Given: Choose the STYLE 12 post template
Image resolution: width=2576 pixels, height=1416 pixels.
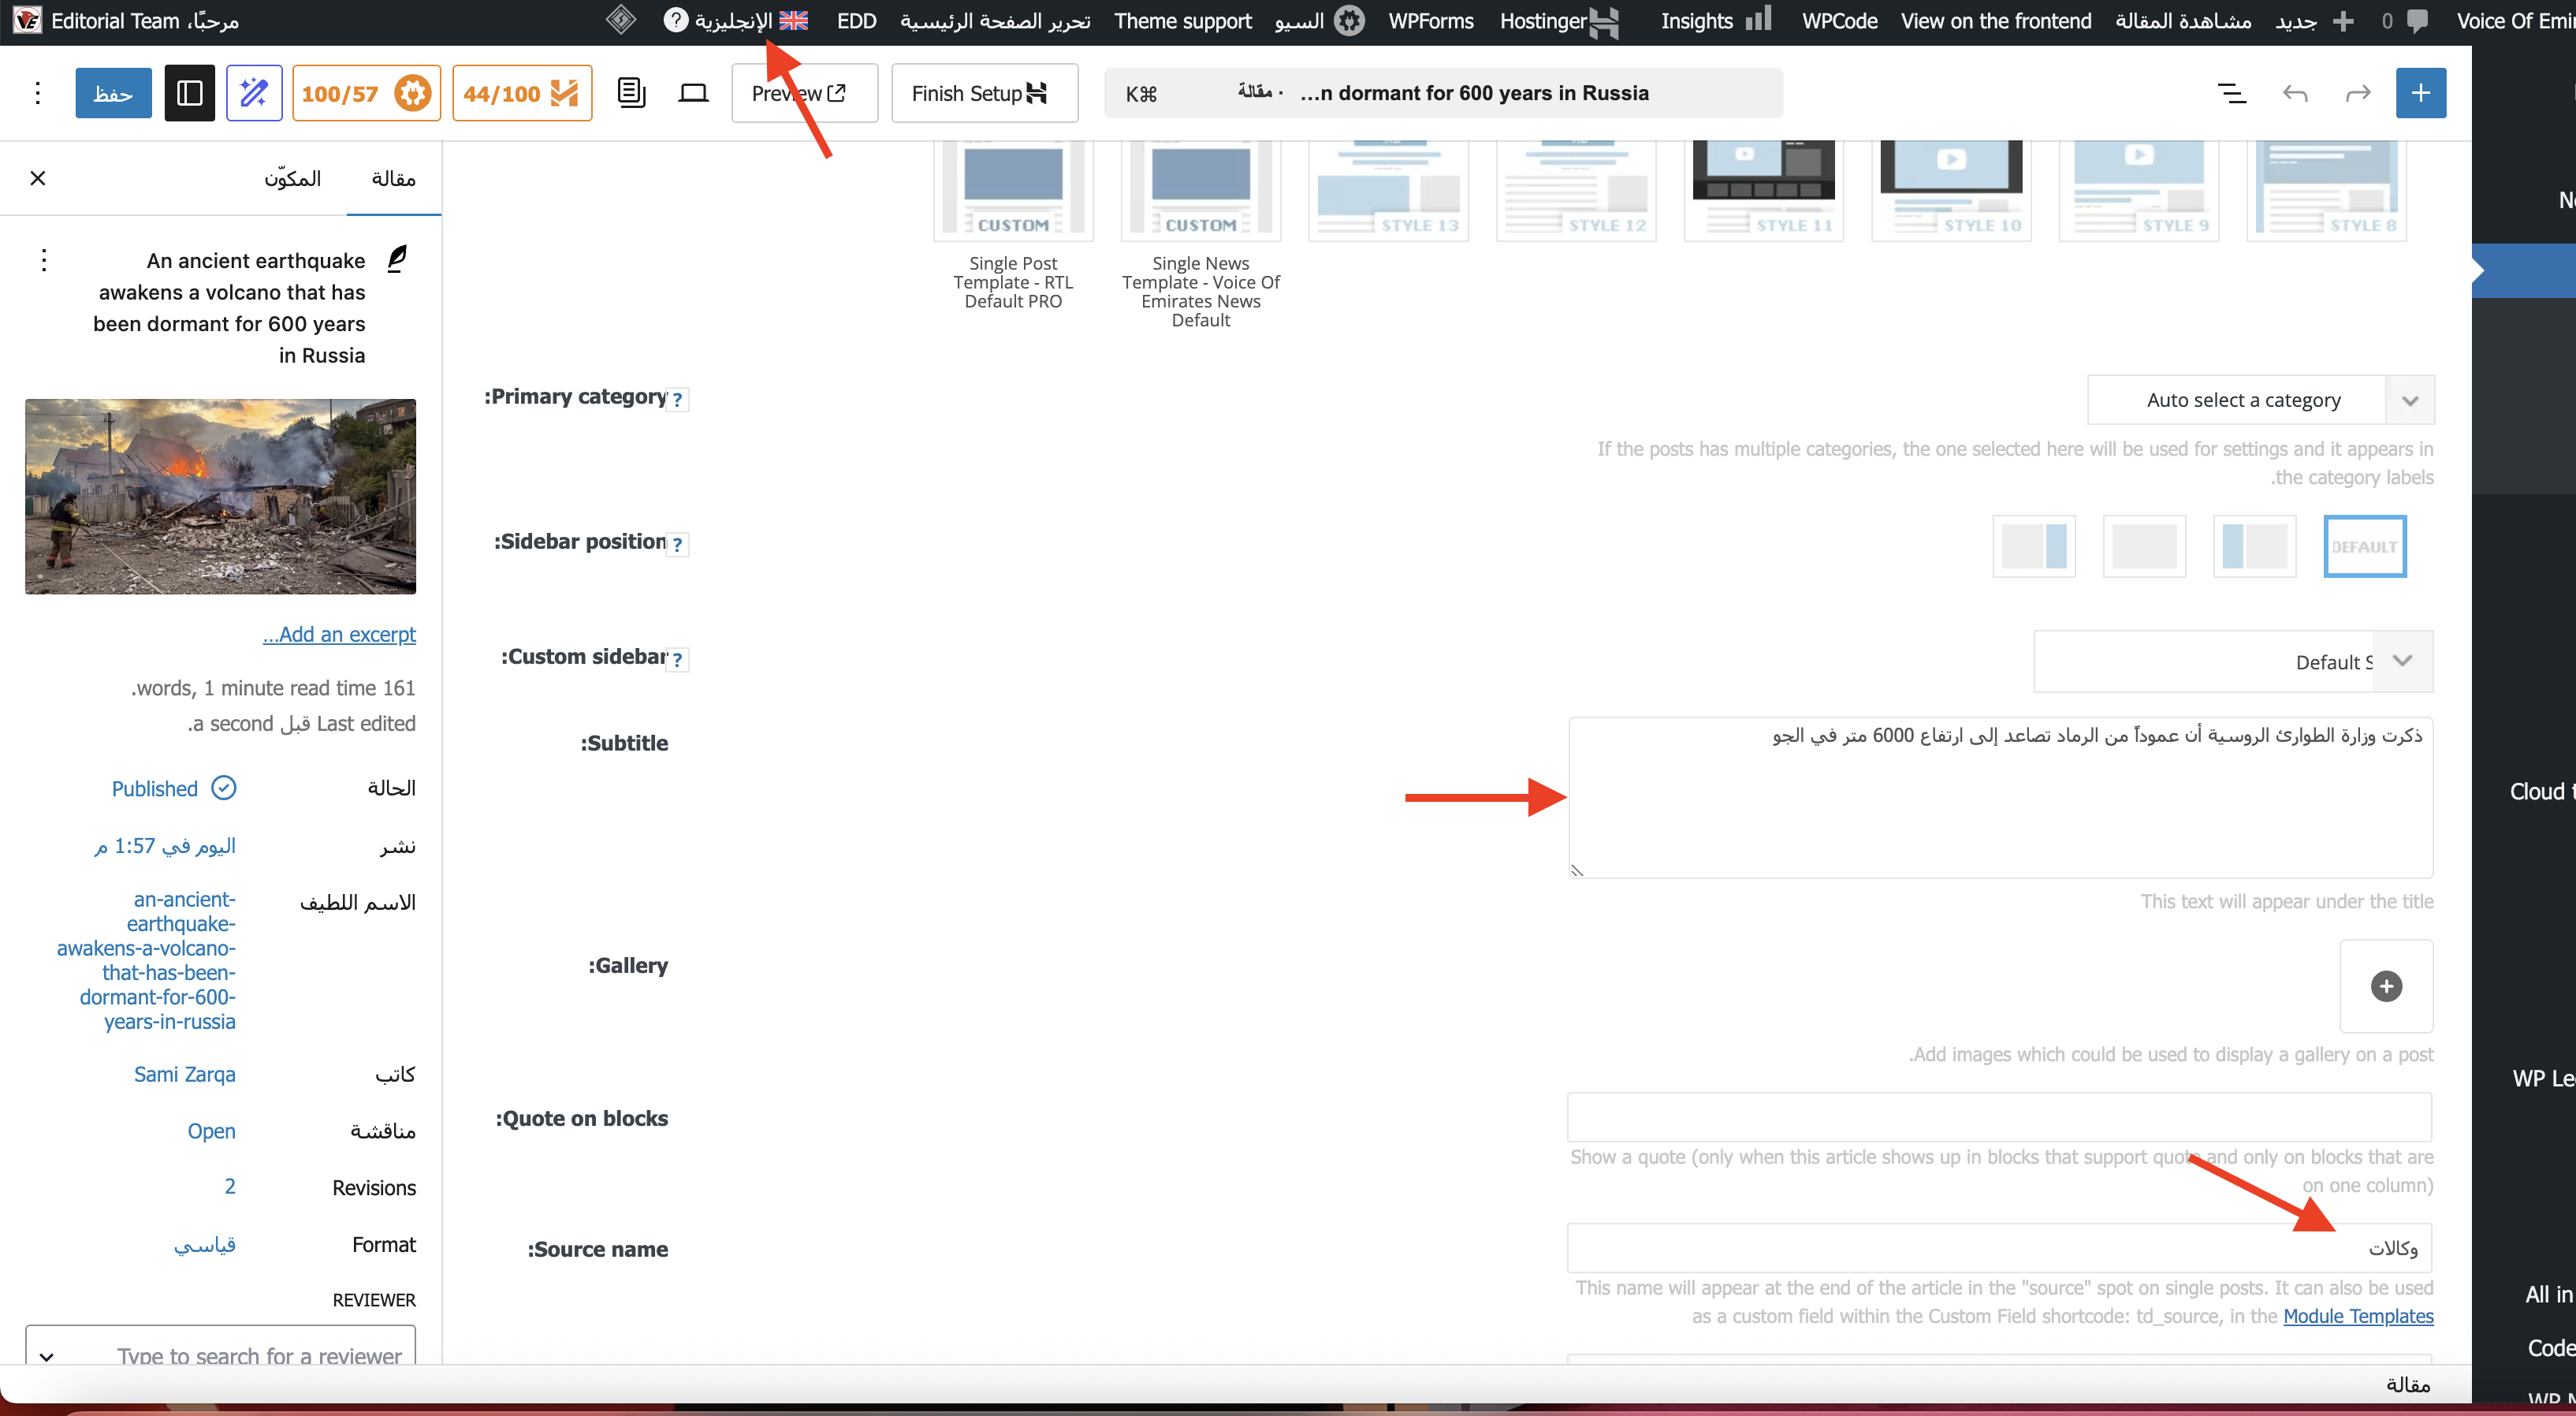Looking at the screenshot, I should point(1576,190).
